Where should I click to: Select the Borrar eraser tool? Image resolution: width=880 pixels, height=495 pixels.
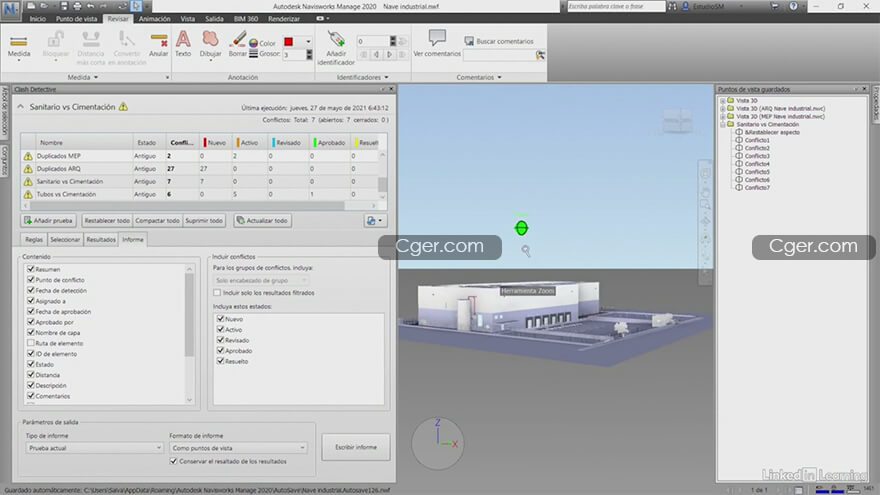(x=237, y=45)
